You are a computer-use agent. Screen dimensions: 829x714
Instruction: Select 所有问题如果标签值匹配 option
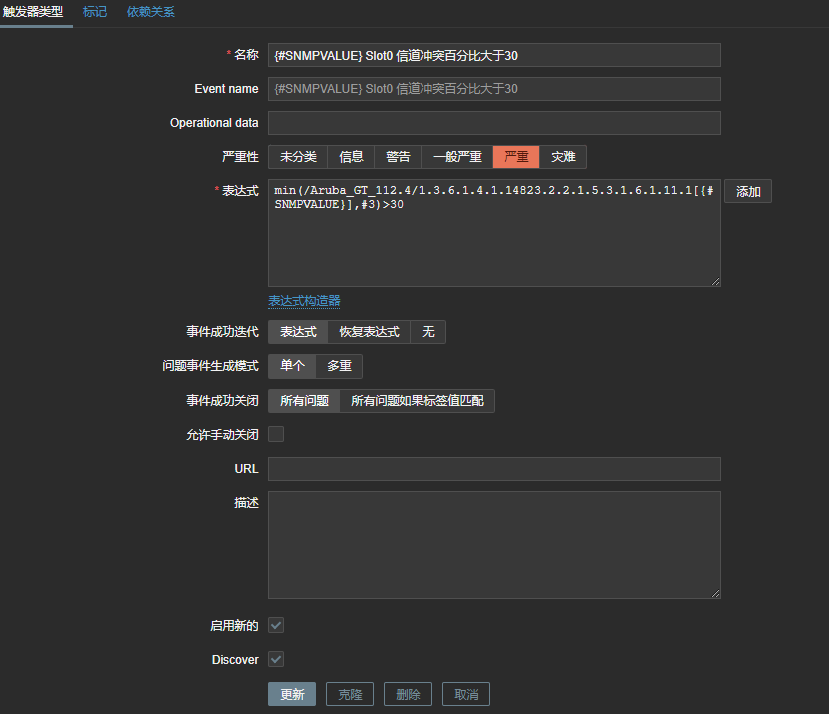click(417, 401)
